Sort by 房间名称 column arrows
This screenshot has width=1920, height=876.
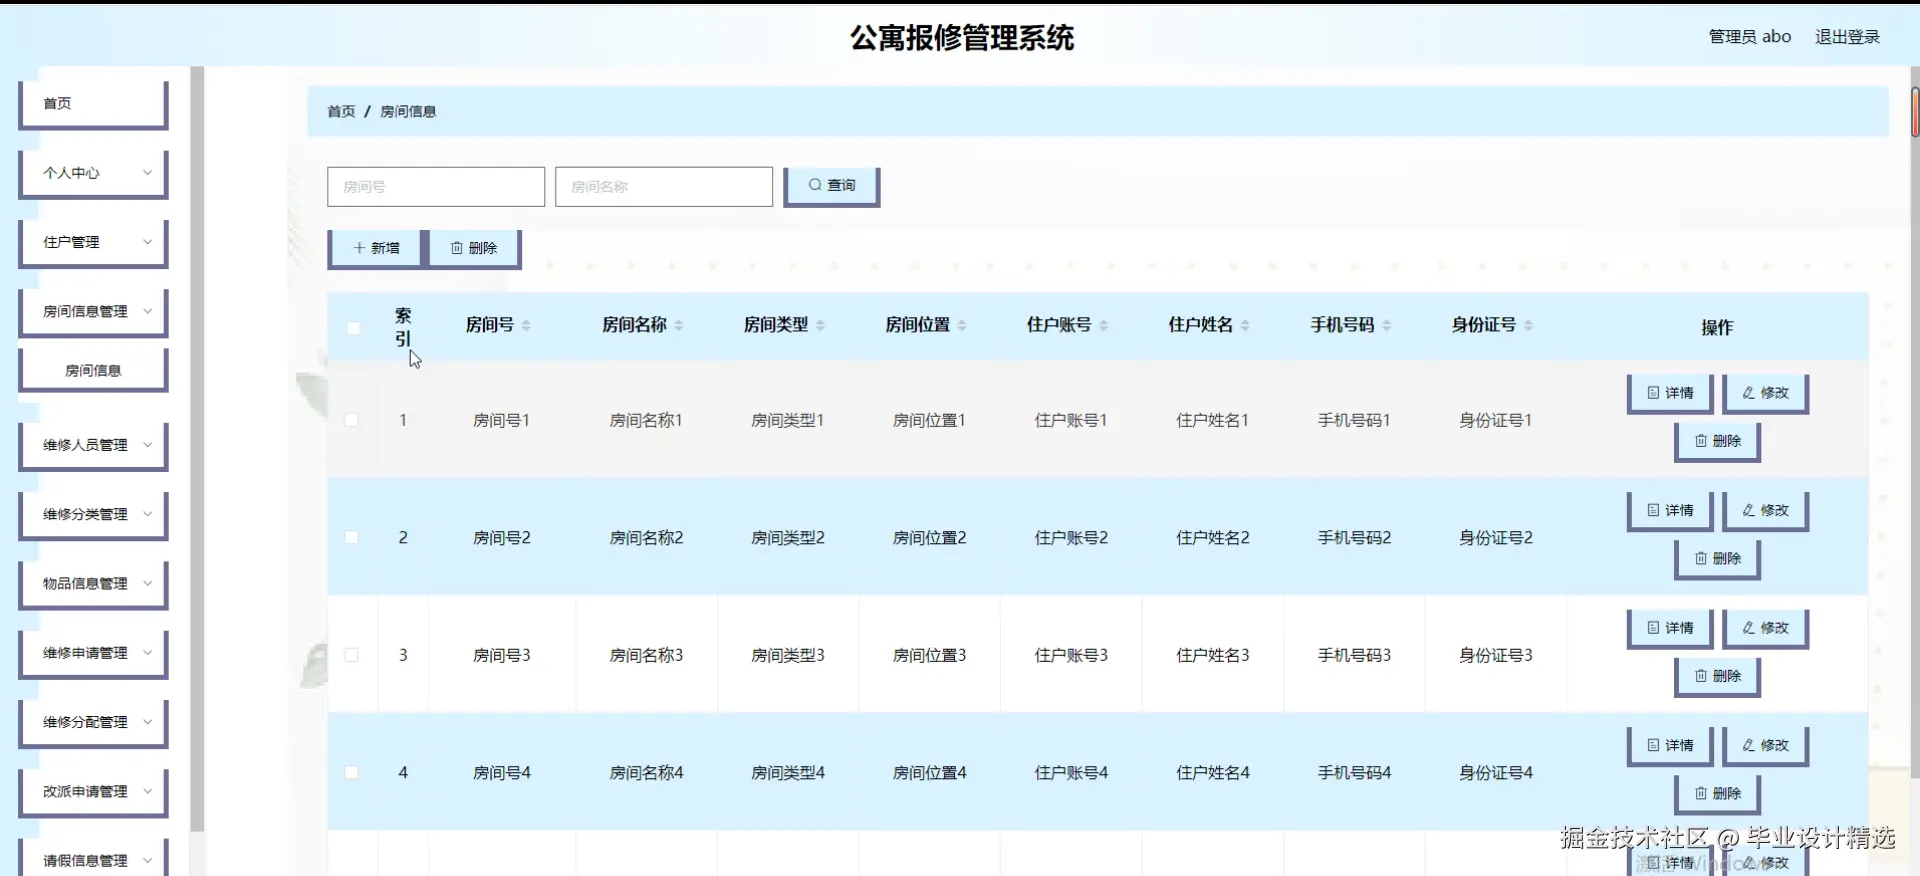click(x=679, y=325)
